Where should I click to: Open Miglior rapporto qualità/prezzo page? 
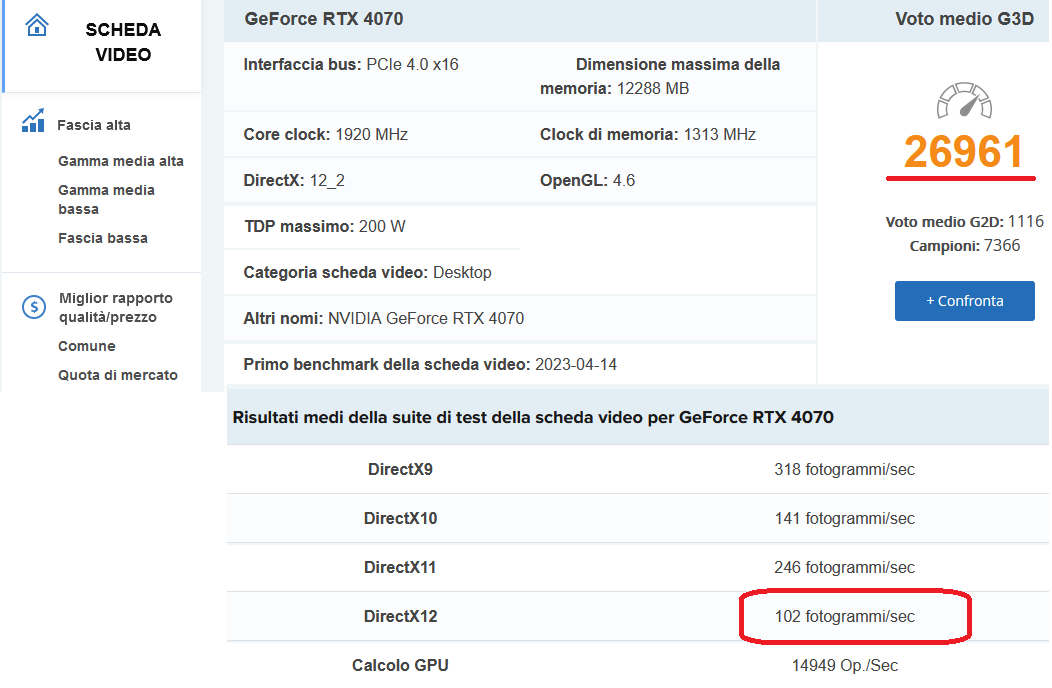[x=115, y=307]
